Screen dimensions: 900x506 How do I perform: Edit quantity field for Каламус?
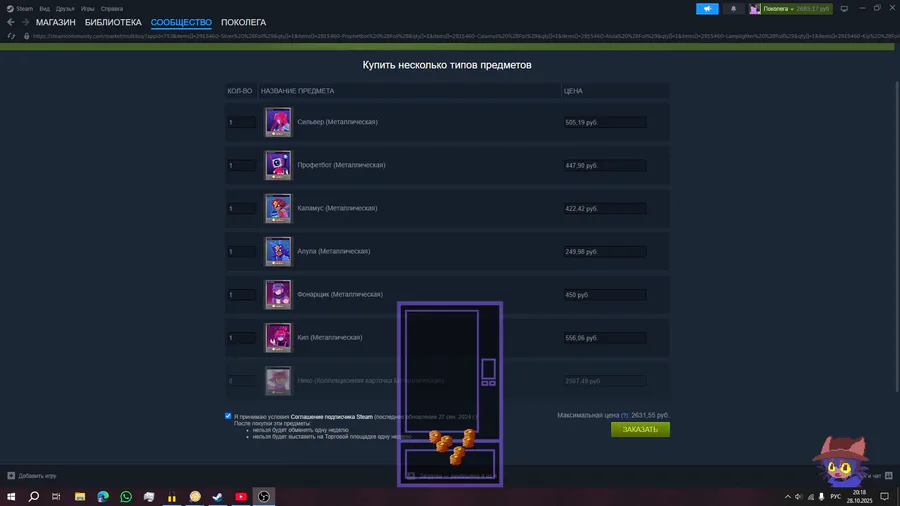pyautogui.click(x=241, y=208)
